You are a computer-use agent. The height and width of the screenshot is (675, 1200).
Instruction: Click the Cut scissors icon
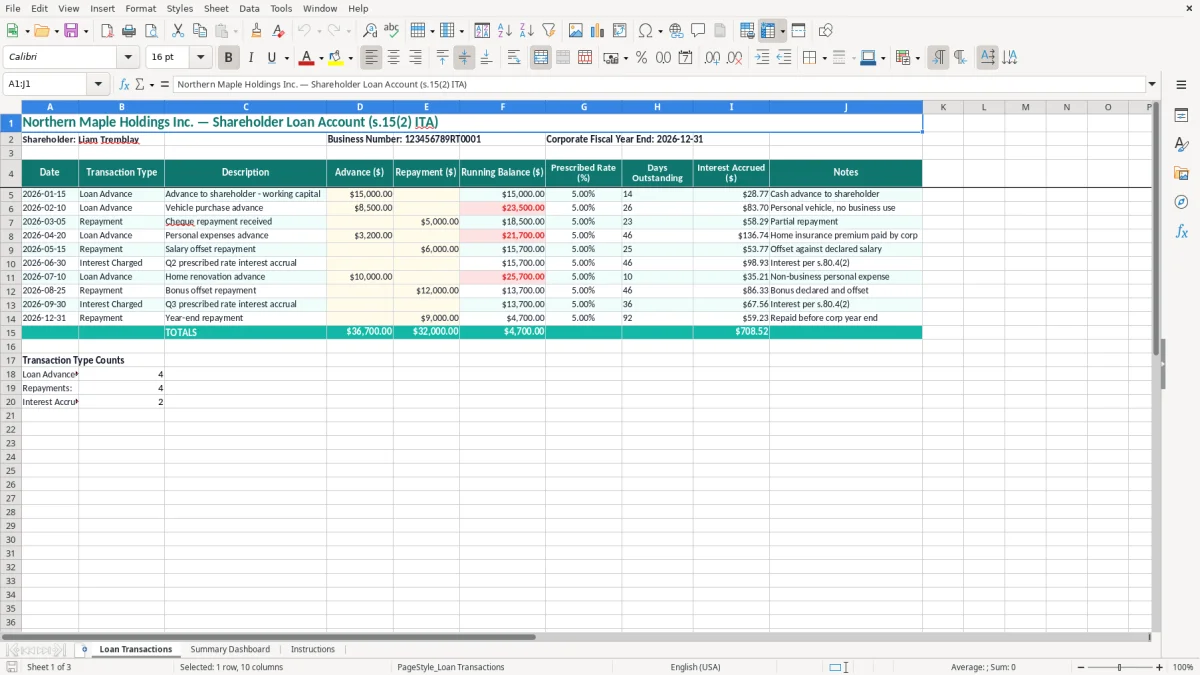tap(178, 31)
